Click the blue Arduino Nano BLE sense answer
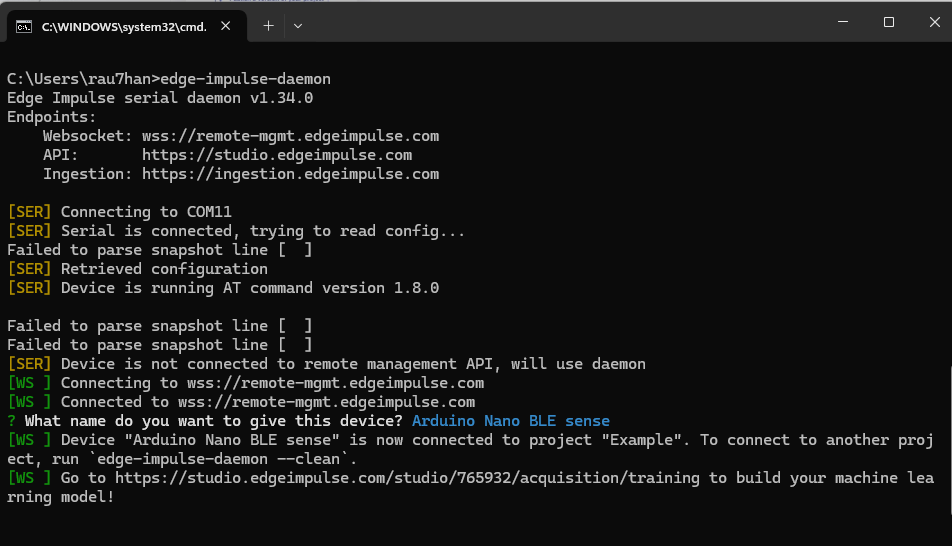 [510, 421]
